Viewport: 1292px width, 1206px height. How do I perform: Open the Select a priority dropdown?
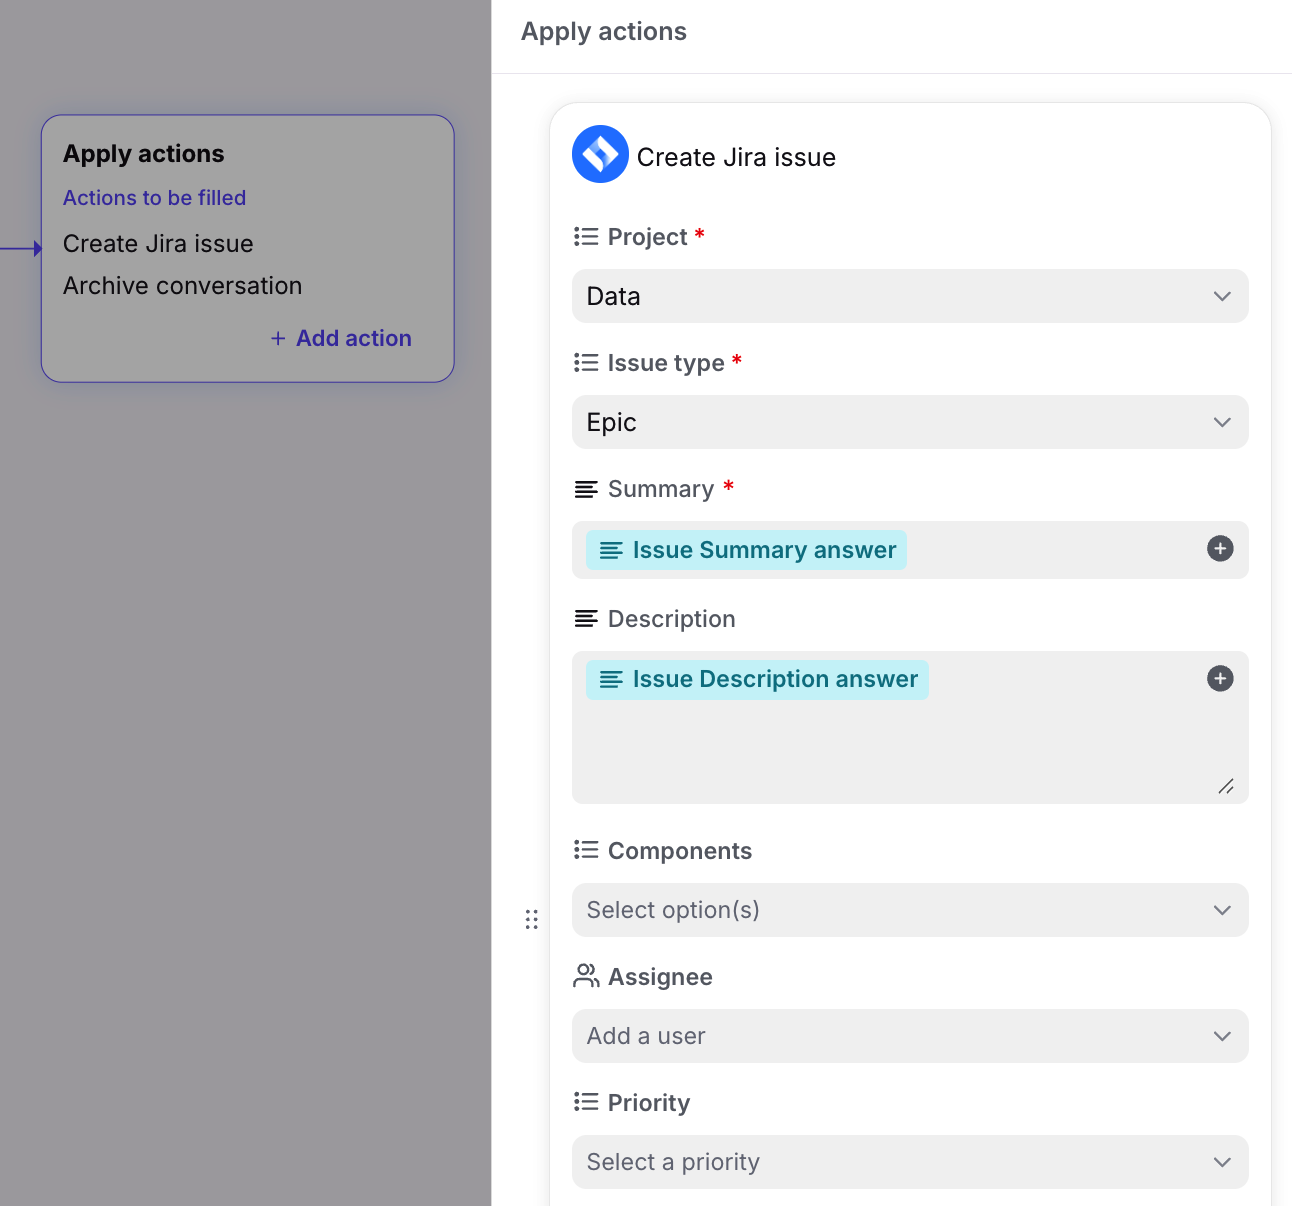(910, 1162)
